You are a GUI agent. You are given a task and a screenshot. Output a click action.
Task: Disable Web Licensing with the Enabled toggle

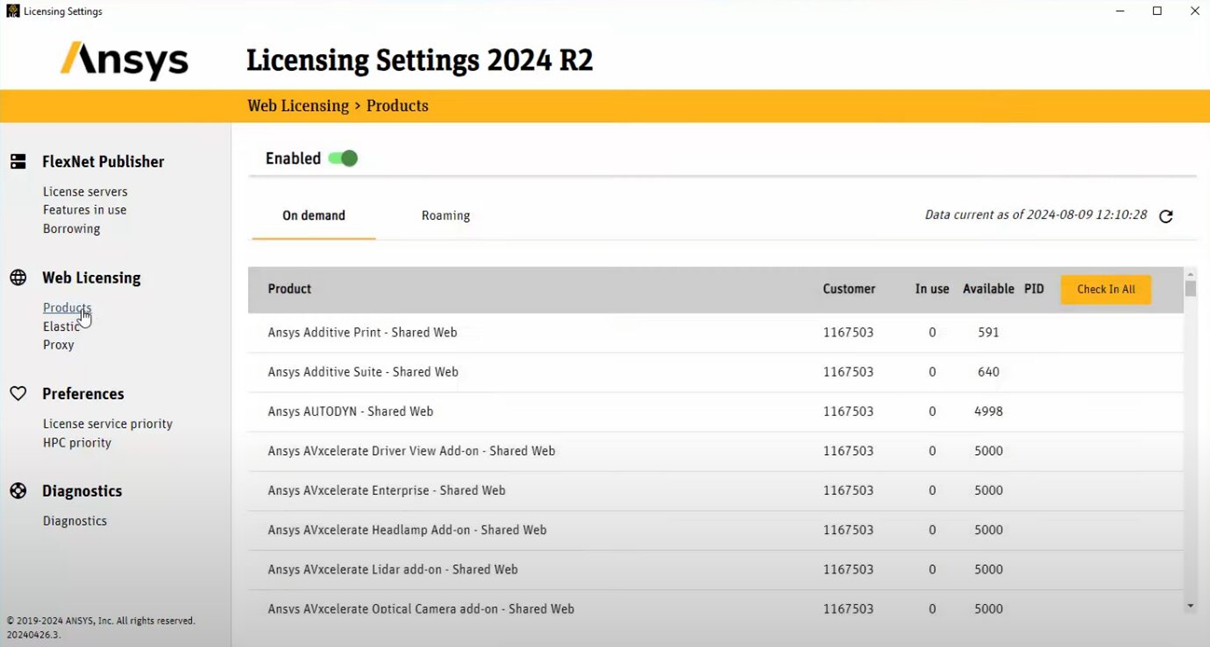click(344, 158)
